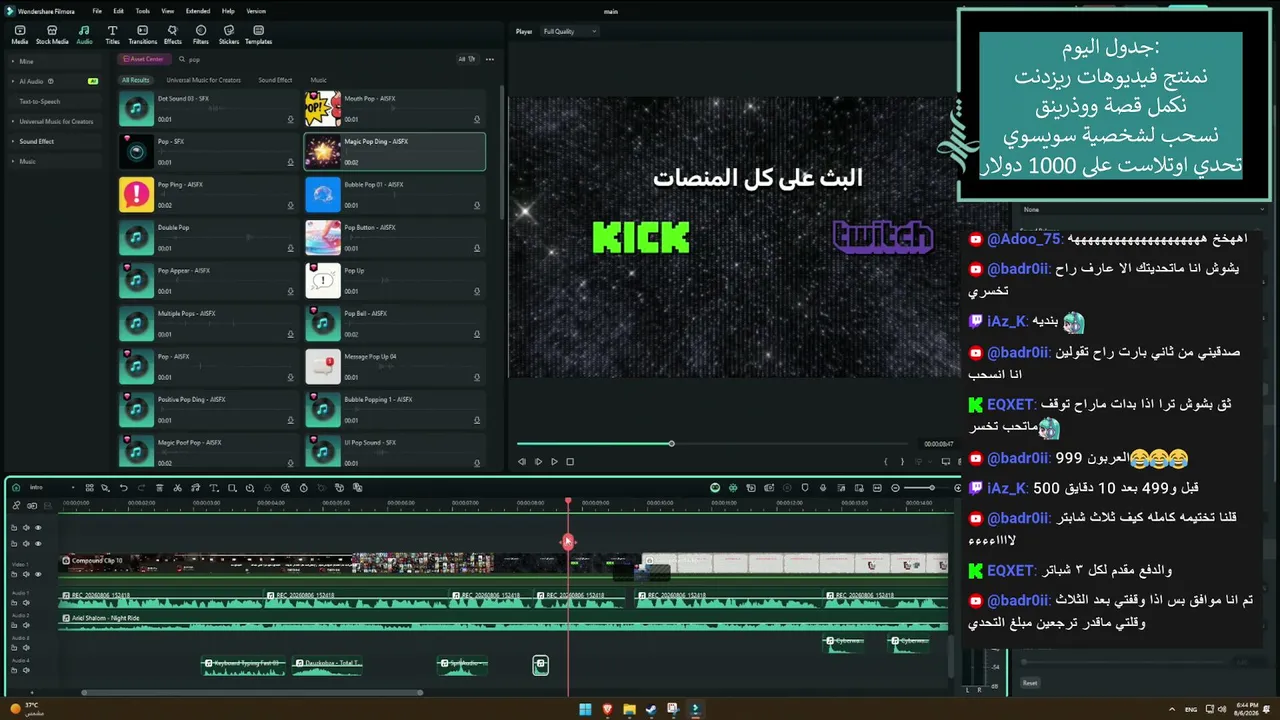Viewport: 1280px width, 720px height.
Task: Open the Full Quality dropdown in the player
Action: pyautogui.click(x=569, y=31)
